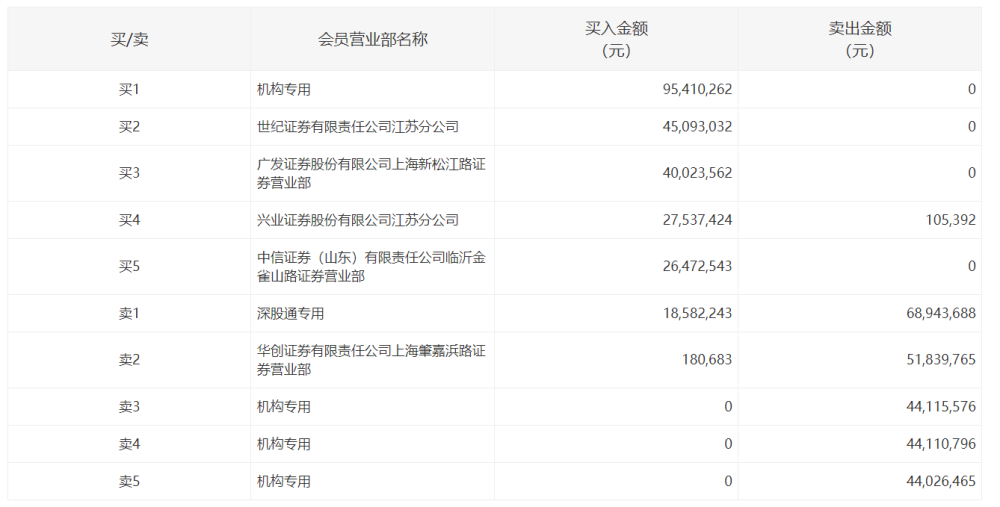
Task: Click 深股通专用 in the 卖1 row
Action: pyautogui.click(x=290, y=313)
